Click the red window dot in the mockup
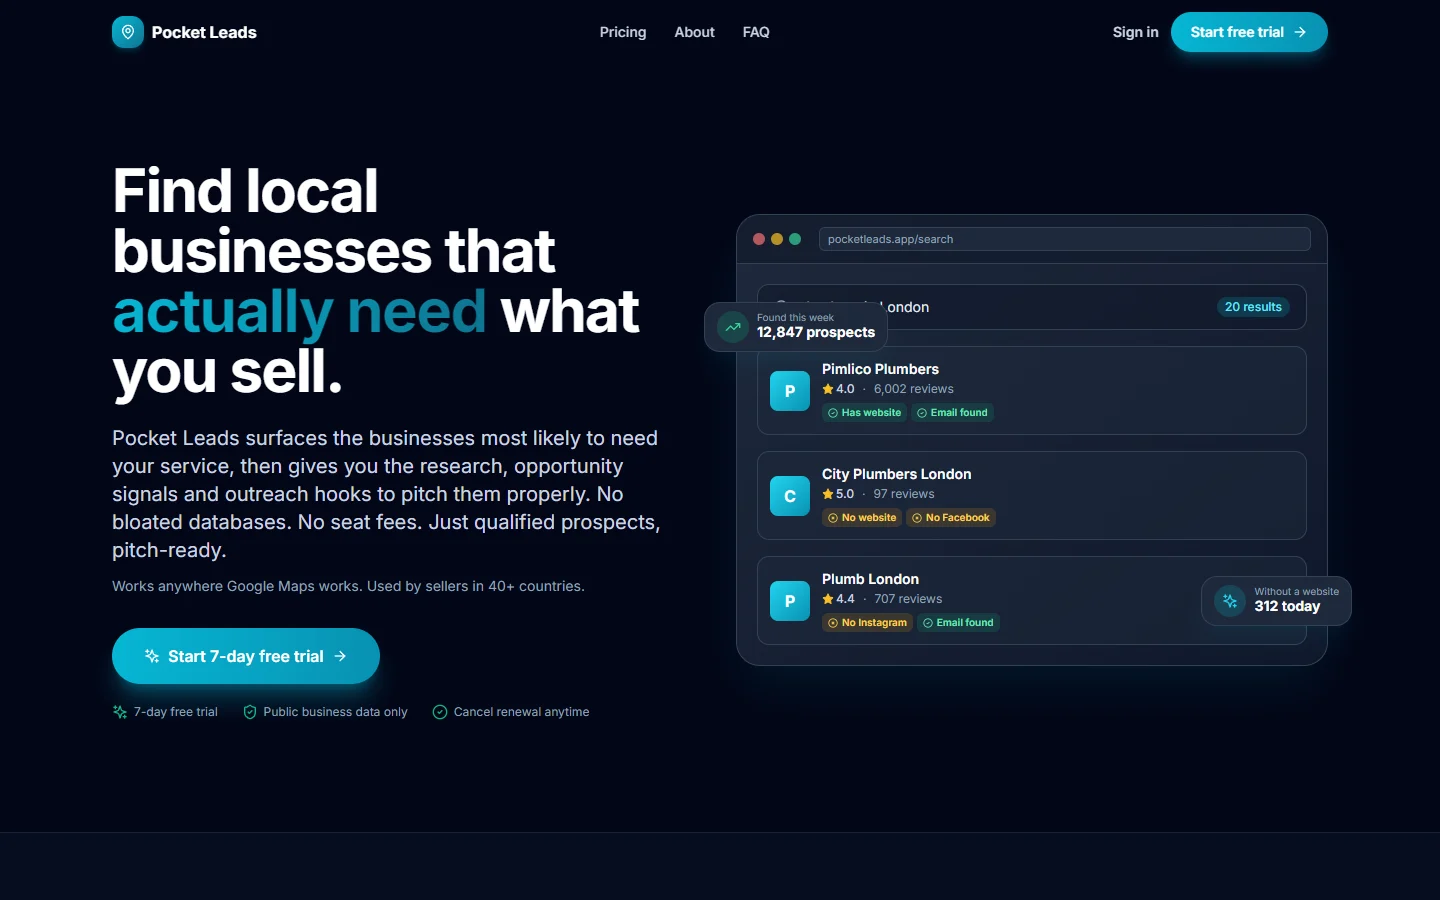 [x=759, y=239]
